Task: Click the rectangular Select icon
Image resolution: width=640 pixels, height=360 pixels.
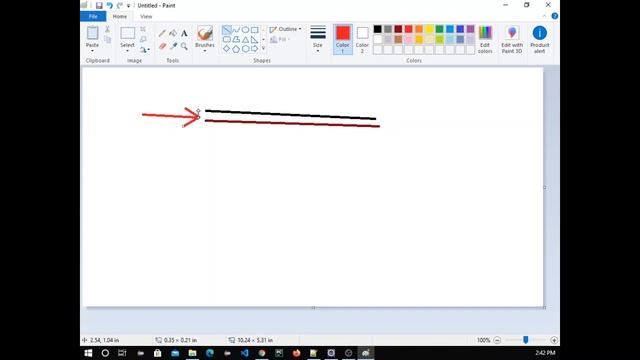Action: 127,33
